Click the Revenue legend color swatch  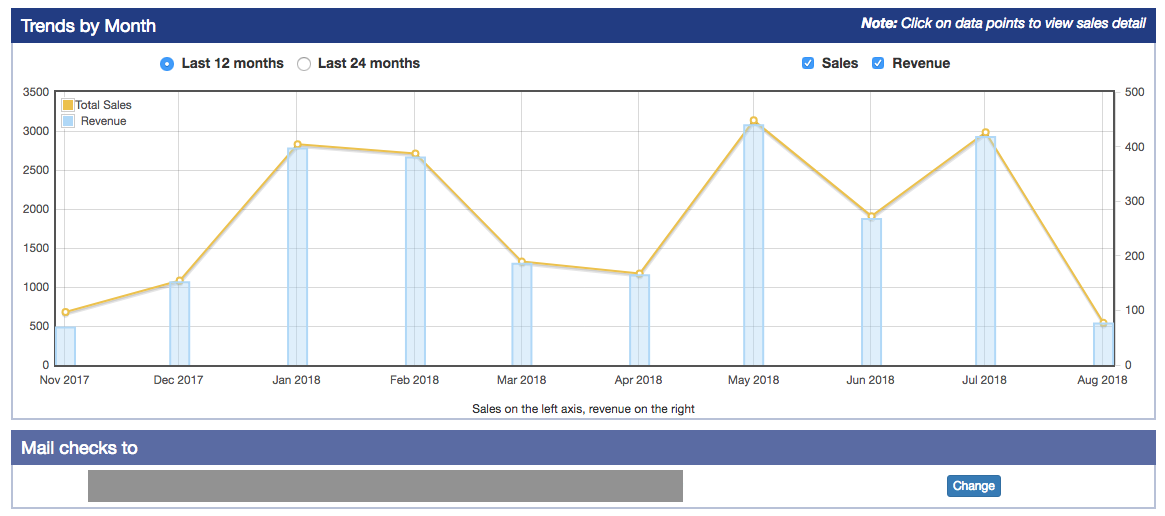pyautogui.click(x=68, y=121)
